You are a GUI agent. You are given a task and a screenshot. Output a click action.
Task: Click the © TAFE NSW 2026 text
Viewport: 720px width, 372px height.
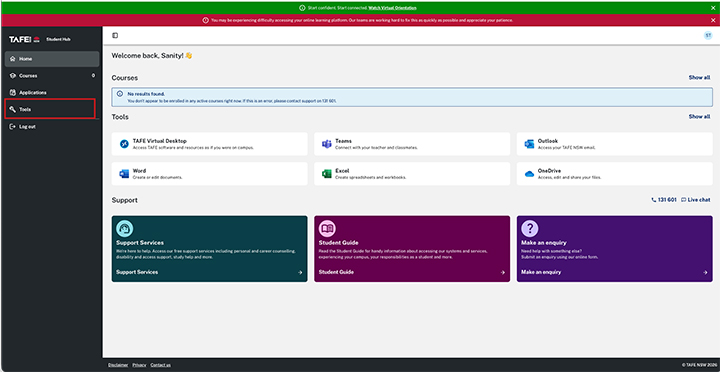[x=698, y=365]
